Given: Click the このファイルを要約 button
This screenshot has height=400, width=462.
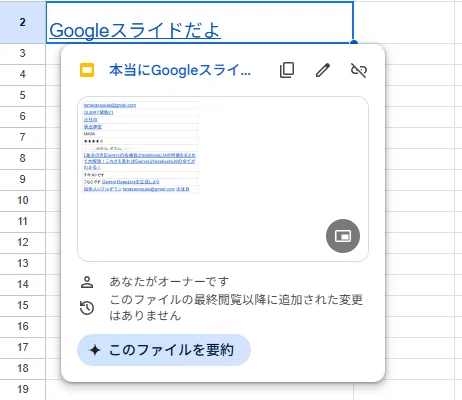Looking at the screenshot, I should 164,350.
